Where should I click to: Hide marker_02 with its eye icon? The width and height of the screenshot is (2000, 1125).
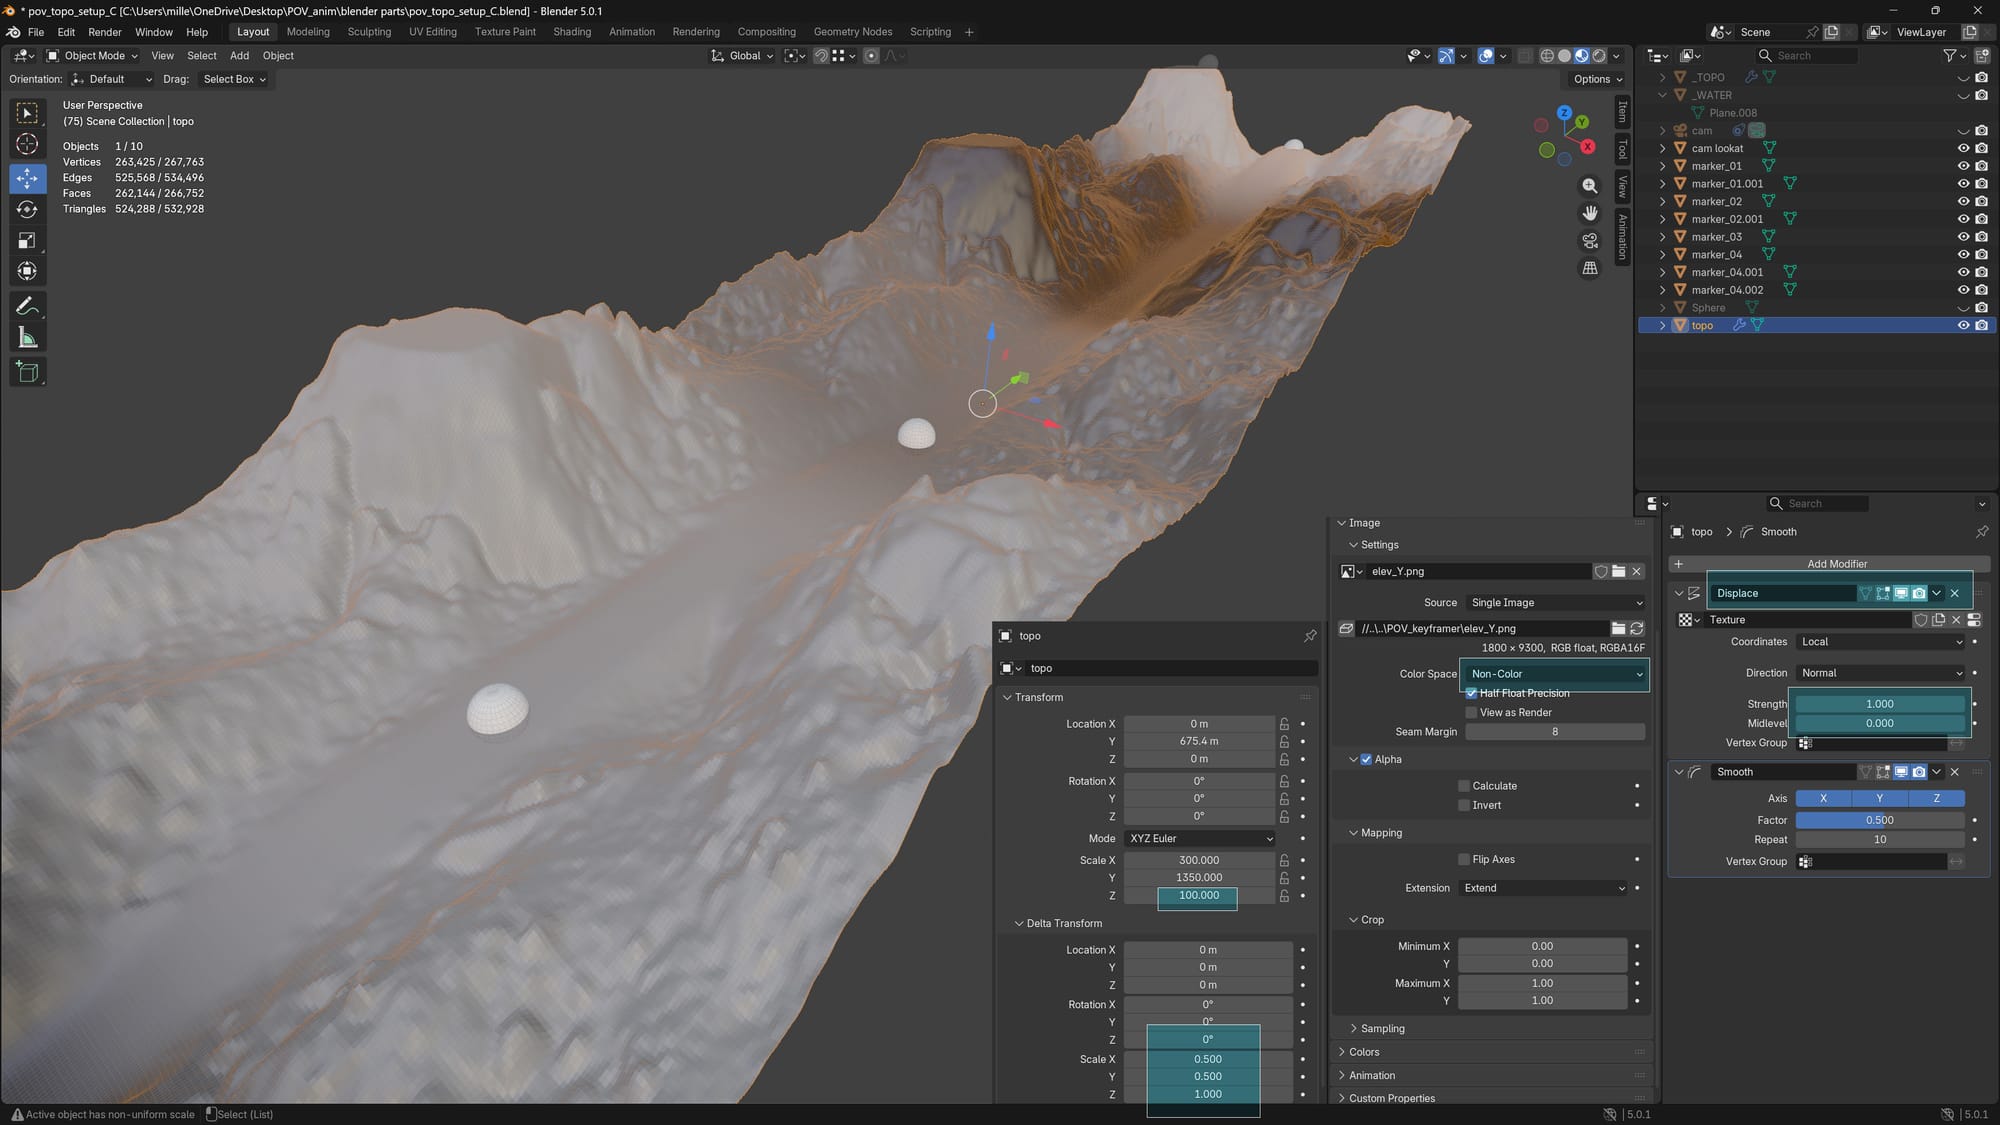click(1963, 201)
